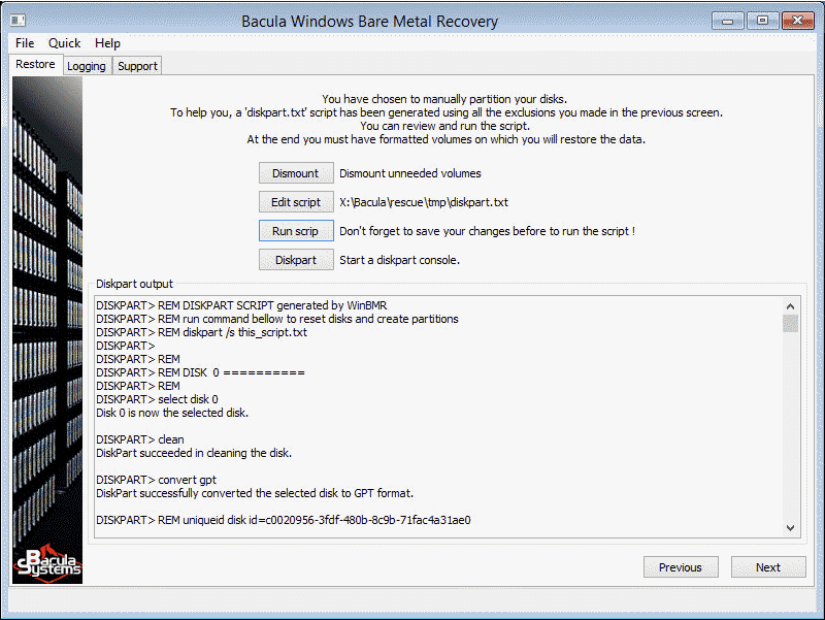Click the Diskpart output scroll down arrow
The height and width of the screenshot is (620, 825).
[x=790, y=527]
